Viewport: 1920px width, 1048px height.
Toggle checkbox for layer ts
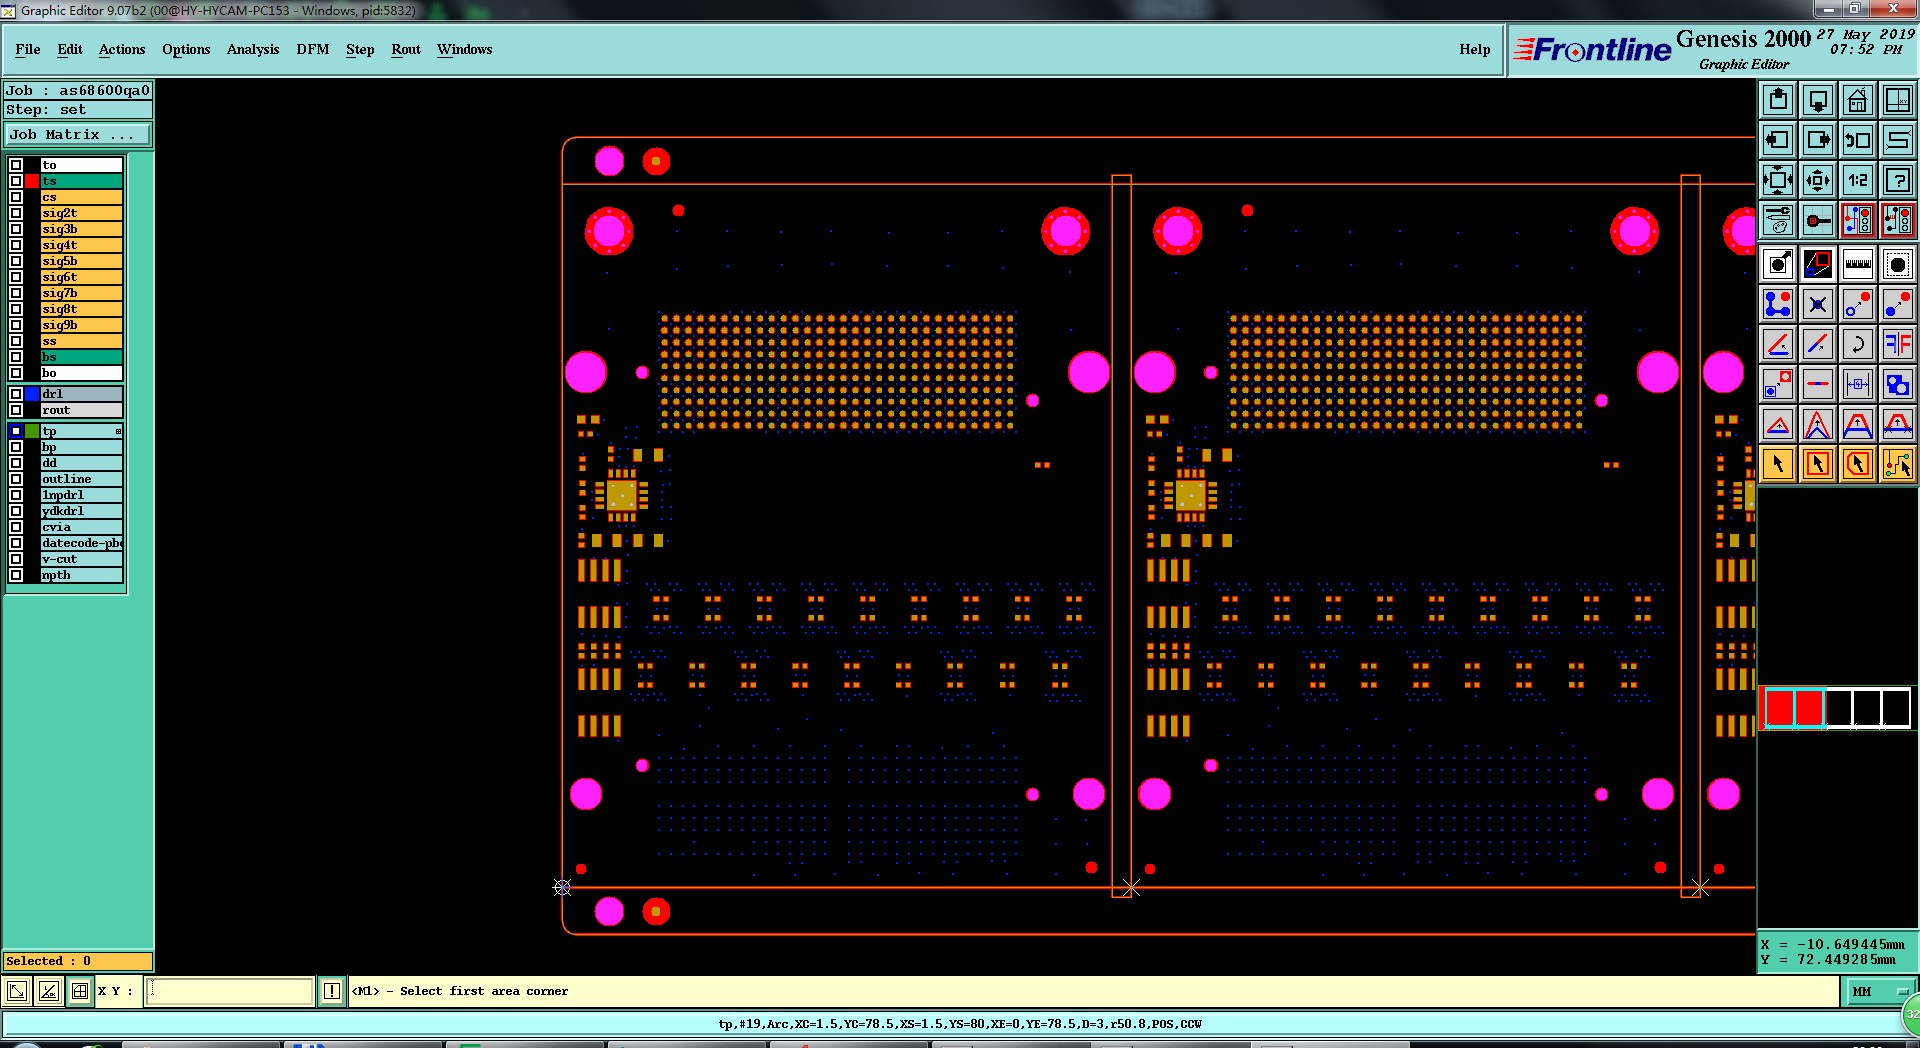pyautogui.click(x=16, y=181)
